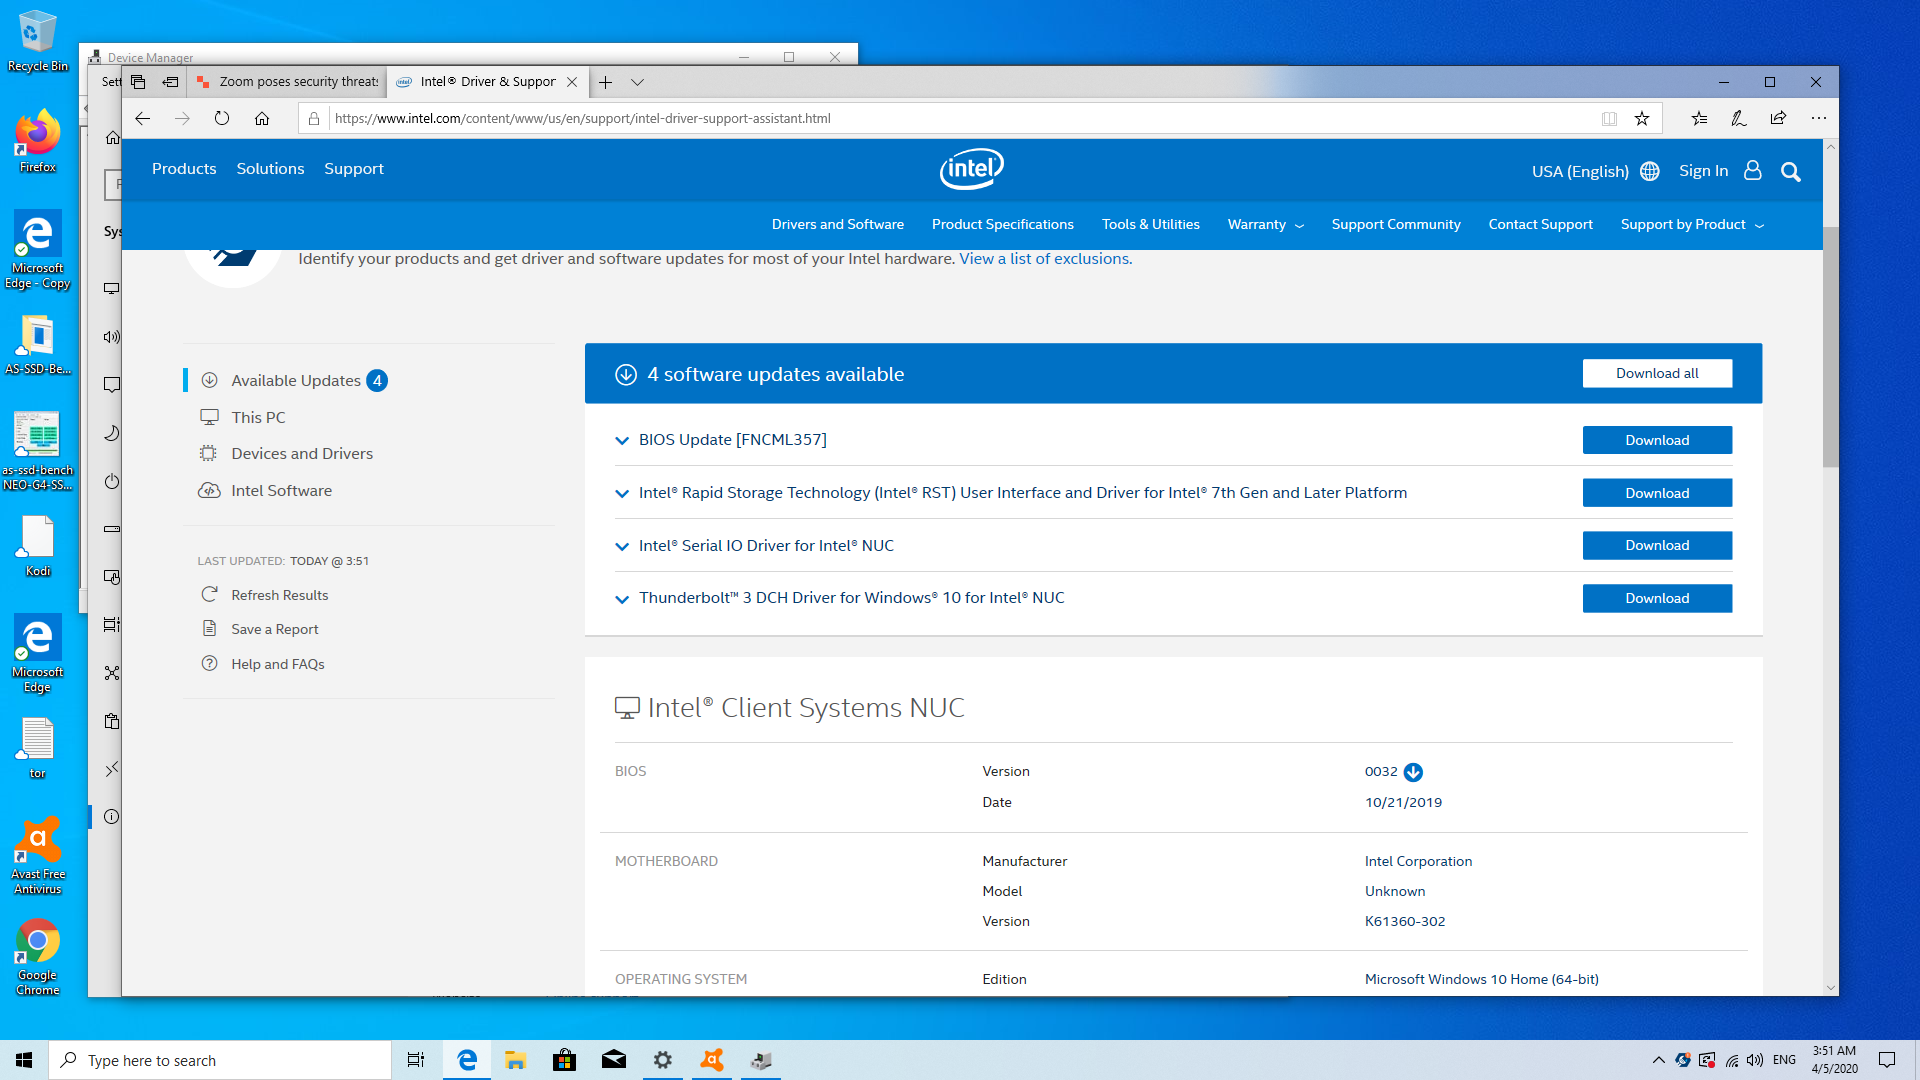
Task: Click the BIOS version download arrow icon
Action: click(x=1413, y=772)
